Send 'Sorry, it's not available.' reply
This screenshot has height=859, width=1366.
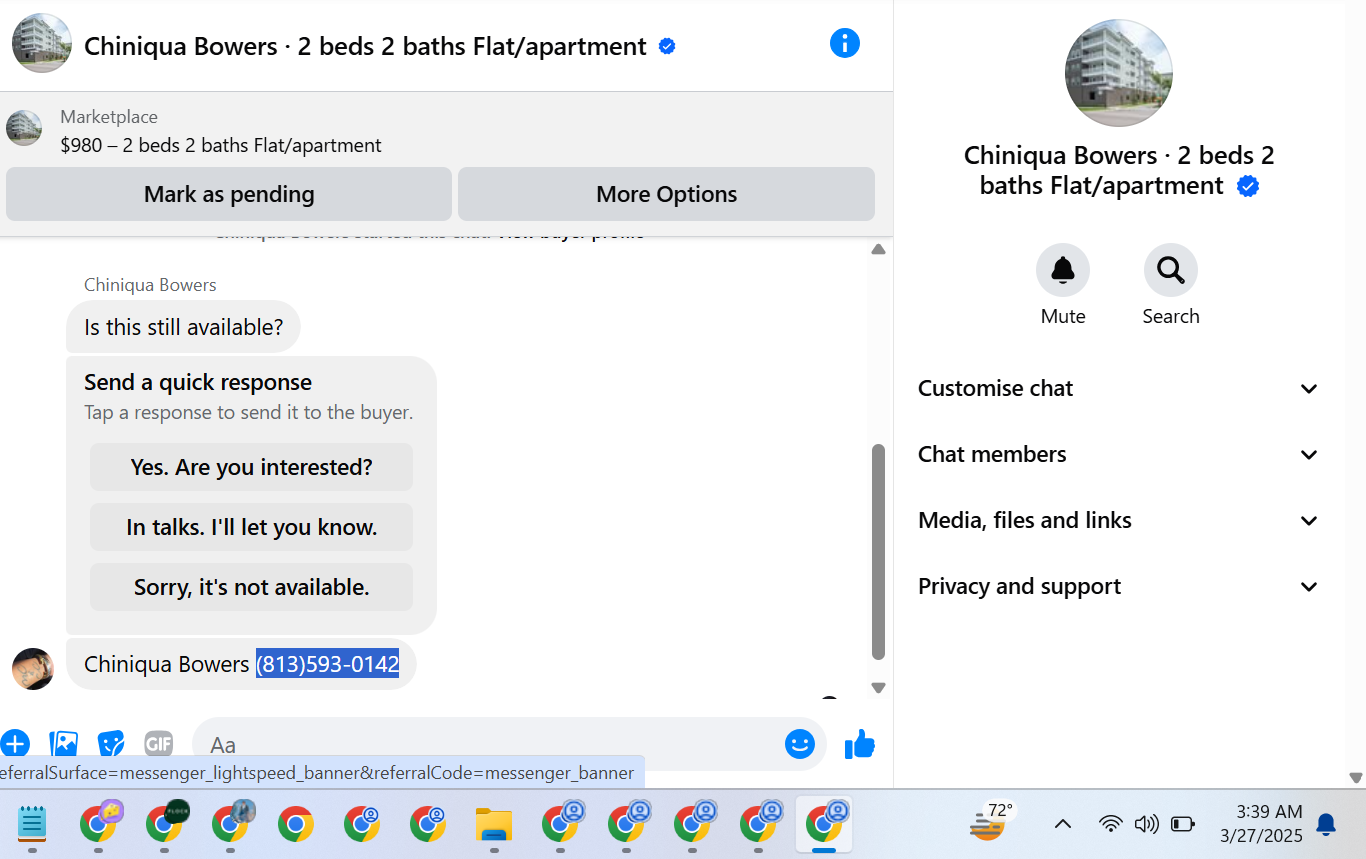click(251, 587)
